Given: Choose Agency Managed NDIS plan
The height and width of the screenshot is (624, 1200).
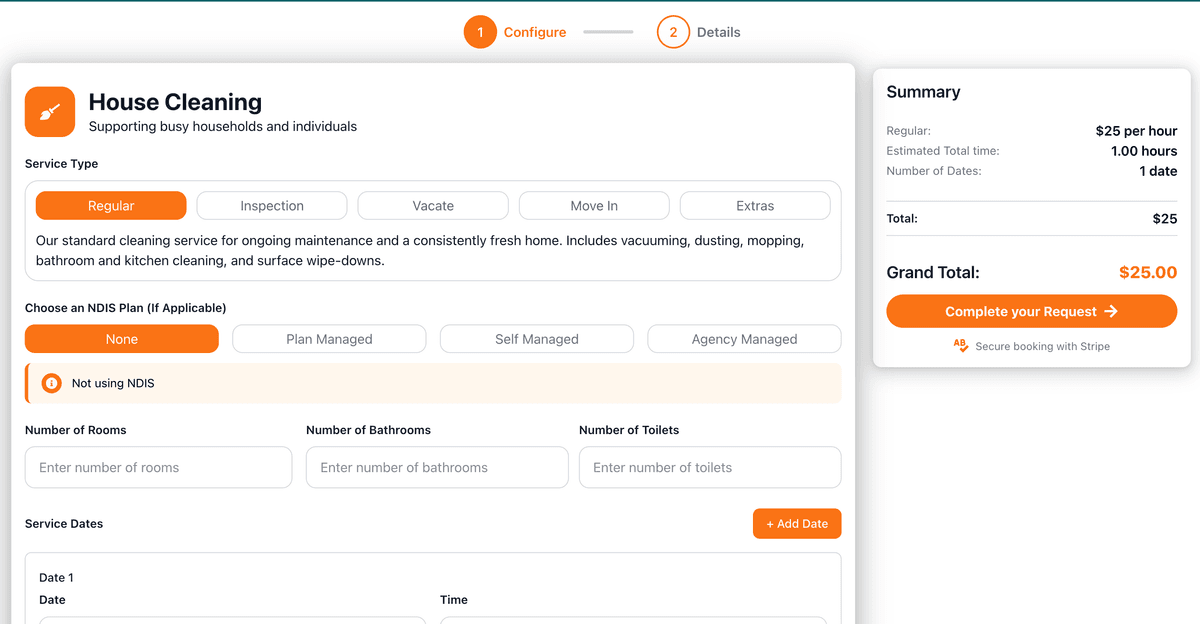Looking at the screenshot, I should click(744, 339).
